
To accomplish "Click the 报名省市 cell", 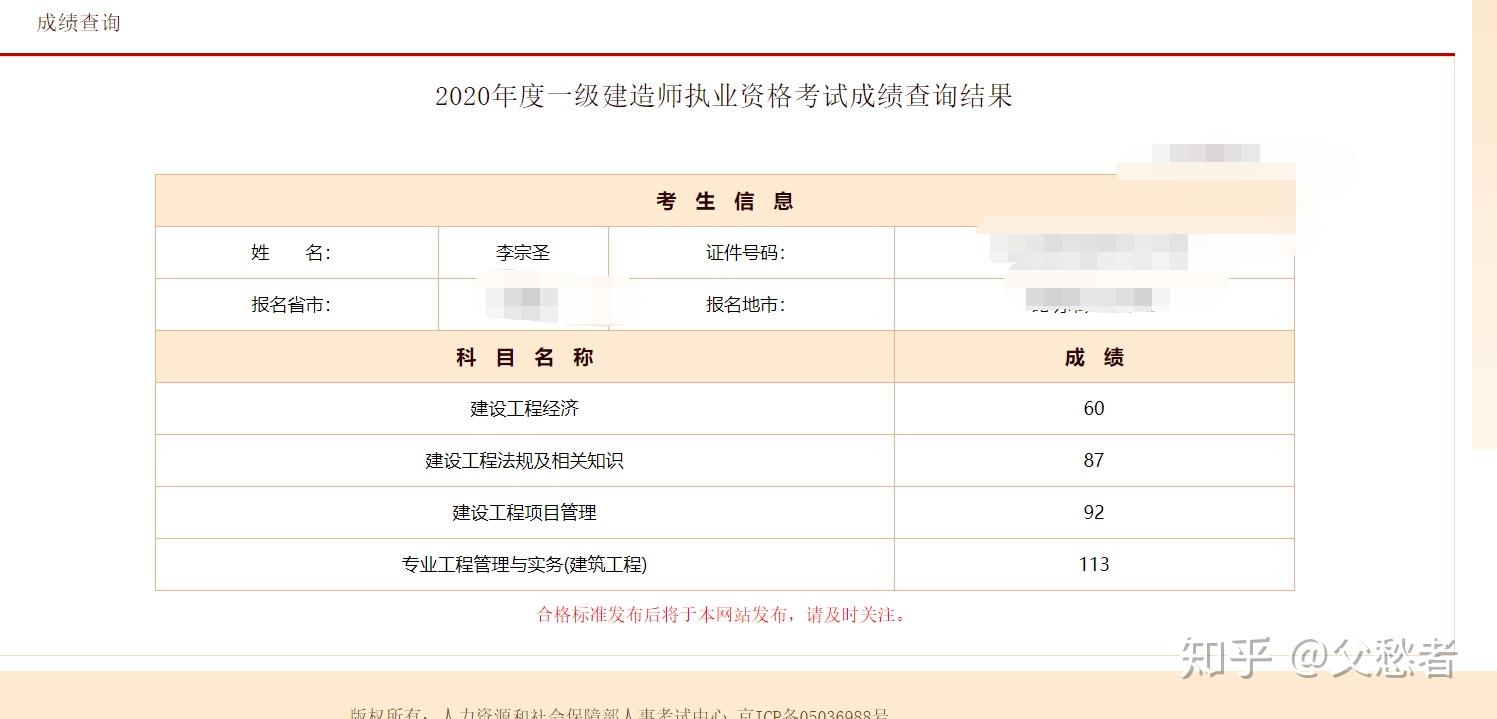I will coord(294,304).
